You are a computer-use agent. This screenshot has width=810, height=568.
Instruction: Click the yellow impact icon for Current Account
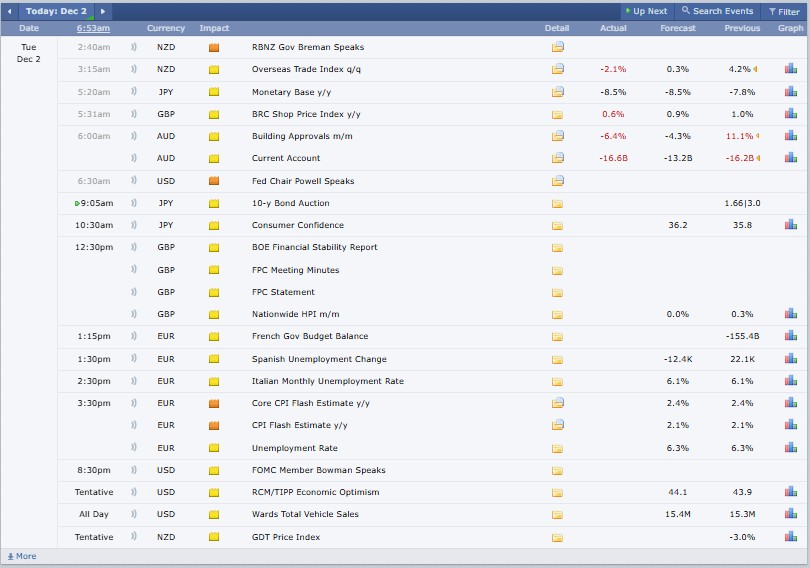coord(214,158)
